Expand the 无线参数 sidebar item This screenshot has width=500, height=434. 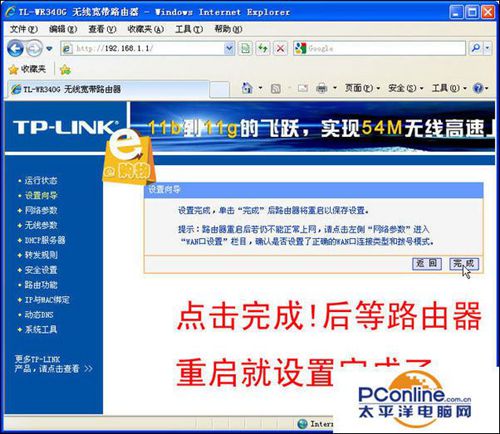pyautogui.click(x=41, y=225)
